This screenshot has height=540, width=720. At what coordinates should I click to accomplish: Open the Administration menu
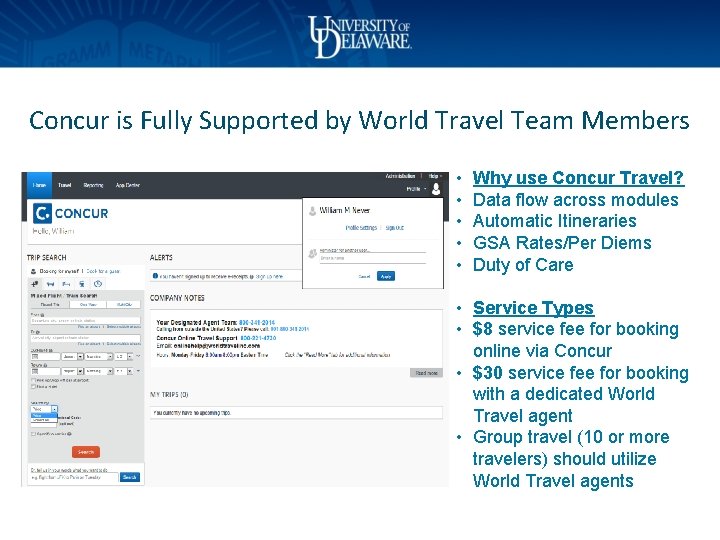[x=400, y=176]
